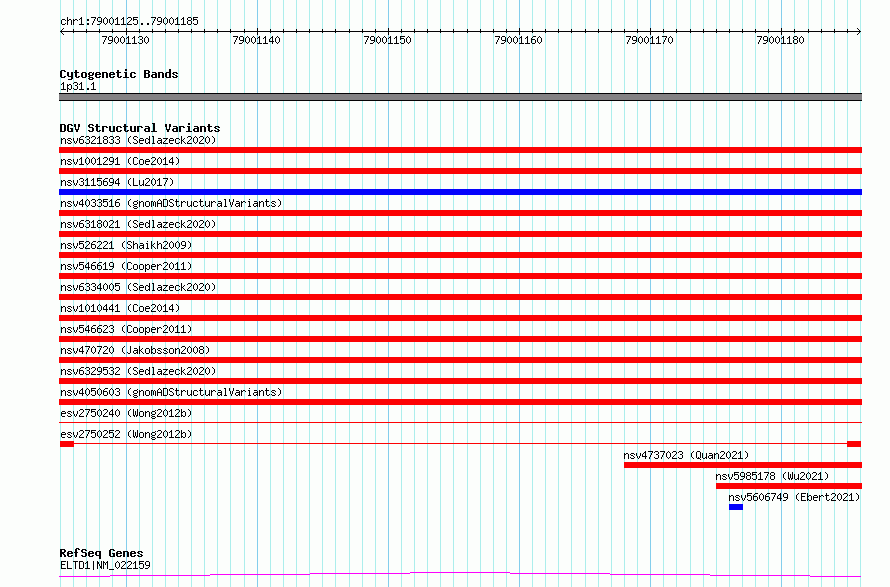Open variant nsv546619 (Cooper2011) label

coord(126,266)
